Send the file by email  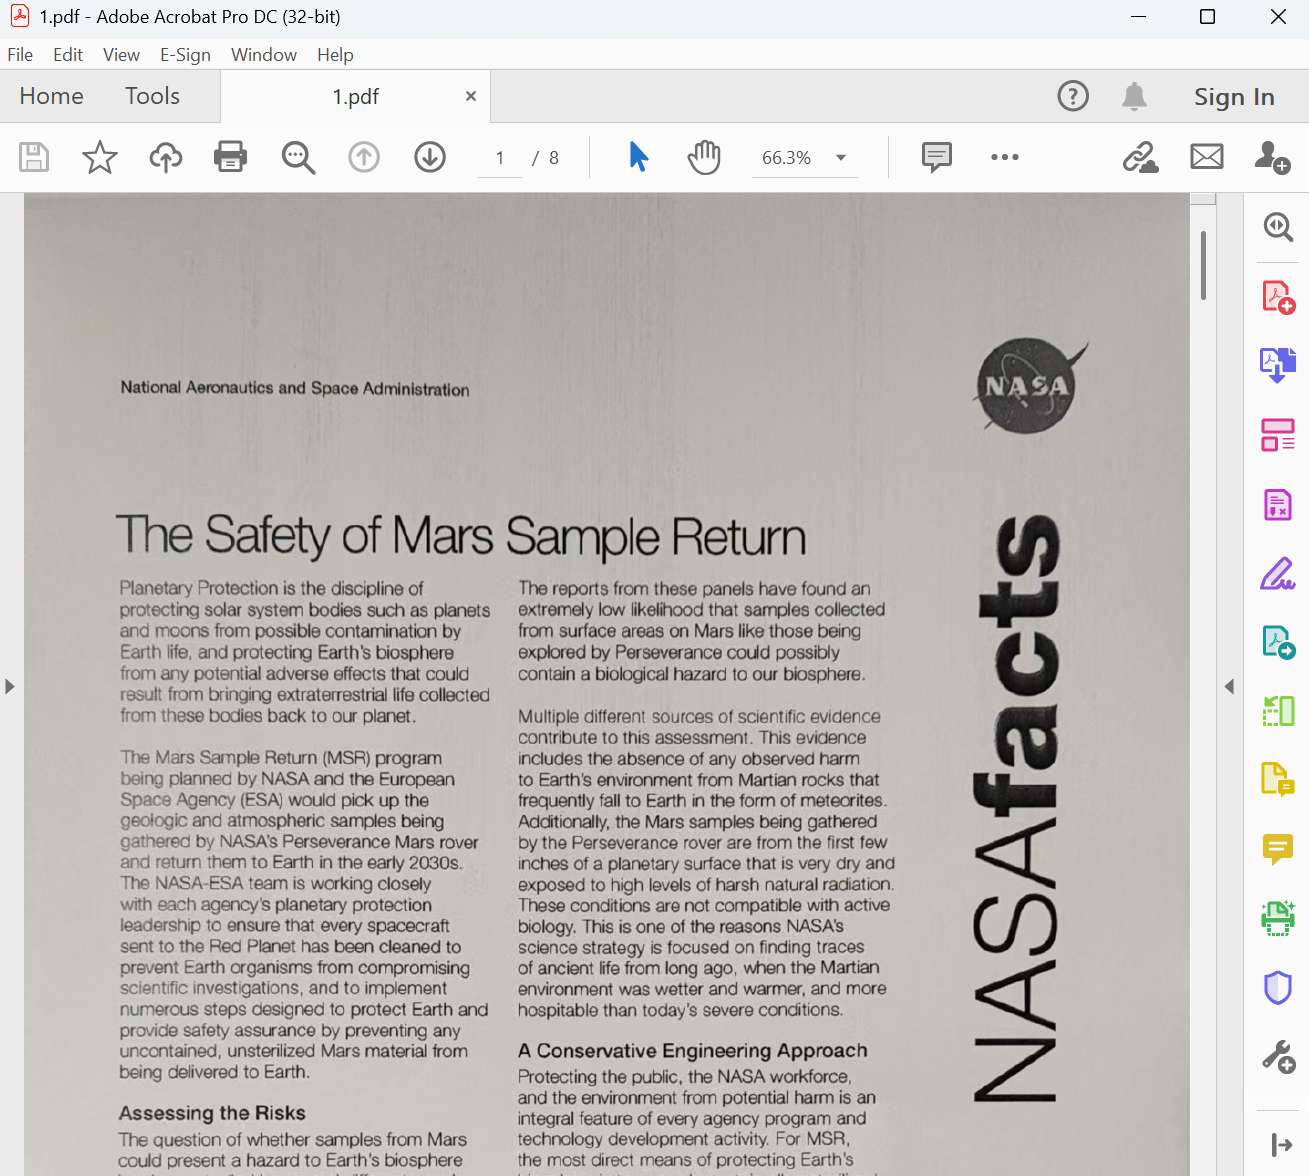click(1207, 157)
